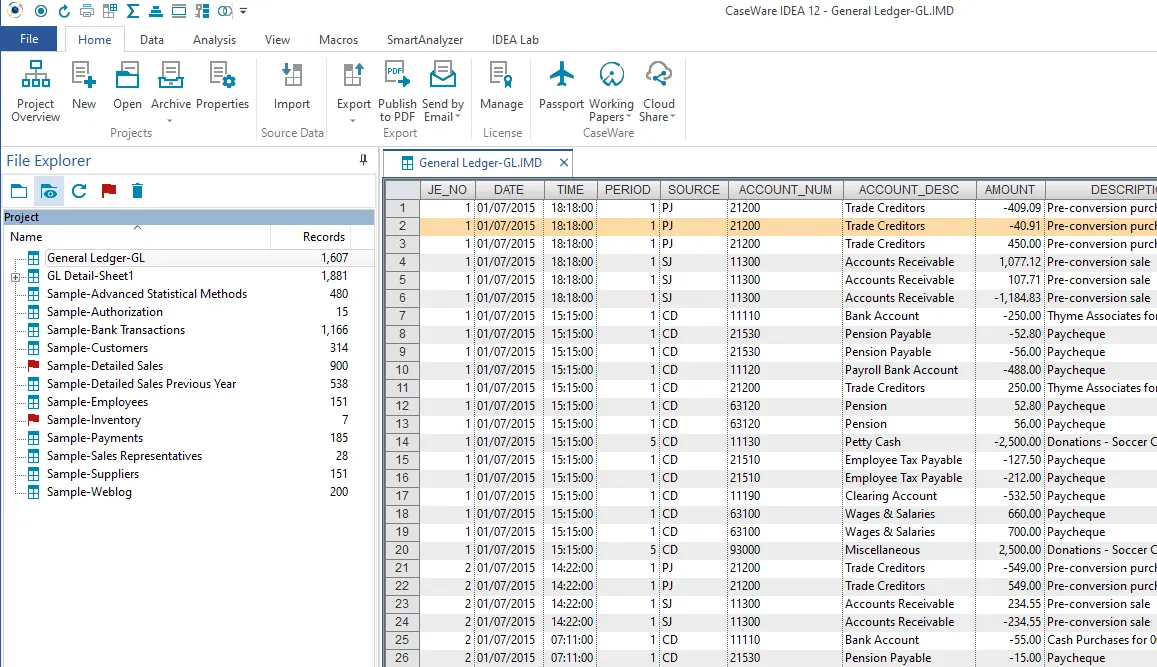The image size is (1157, 667).
Task: Click the Petty Cash account description cell
Action: [x=908, y=442]
